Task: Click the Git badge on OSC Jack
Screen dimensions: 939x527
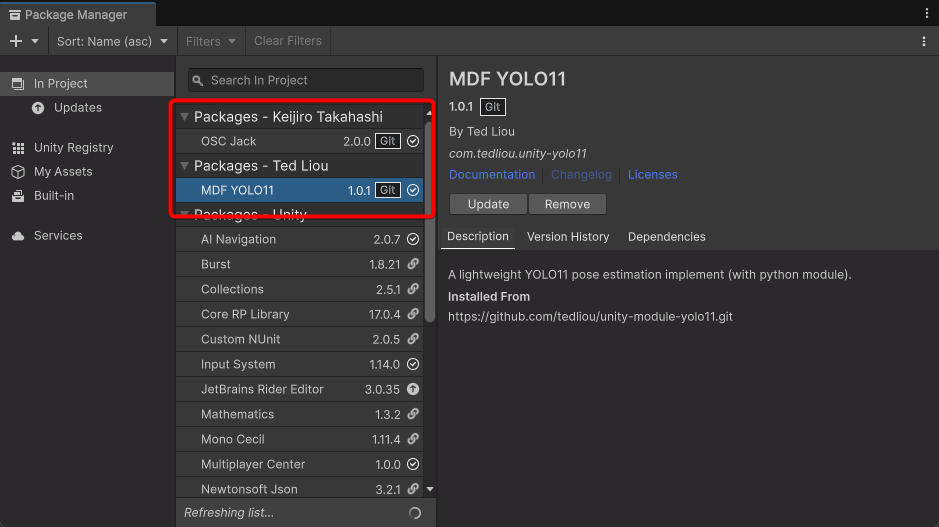Action: pyautogui.click(x=388, y=141)
